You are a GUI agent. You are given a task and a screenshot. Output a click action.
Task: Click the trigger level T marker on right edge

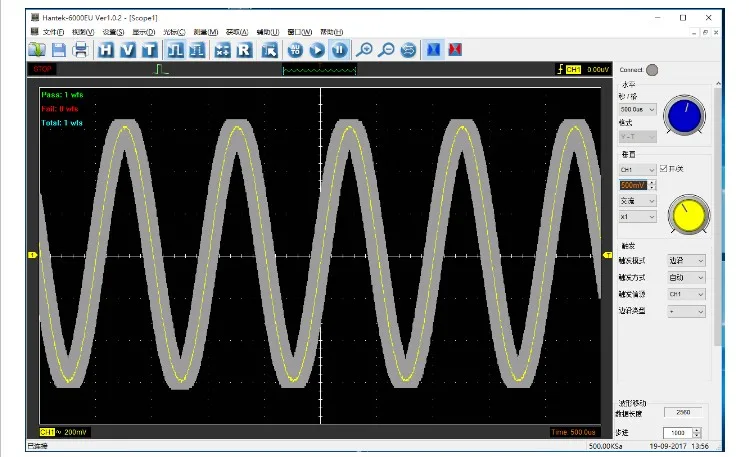608,255
